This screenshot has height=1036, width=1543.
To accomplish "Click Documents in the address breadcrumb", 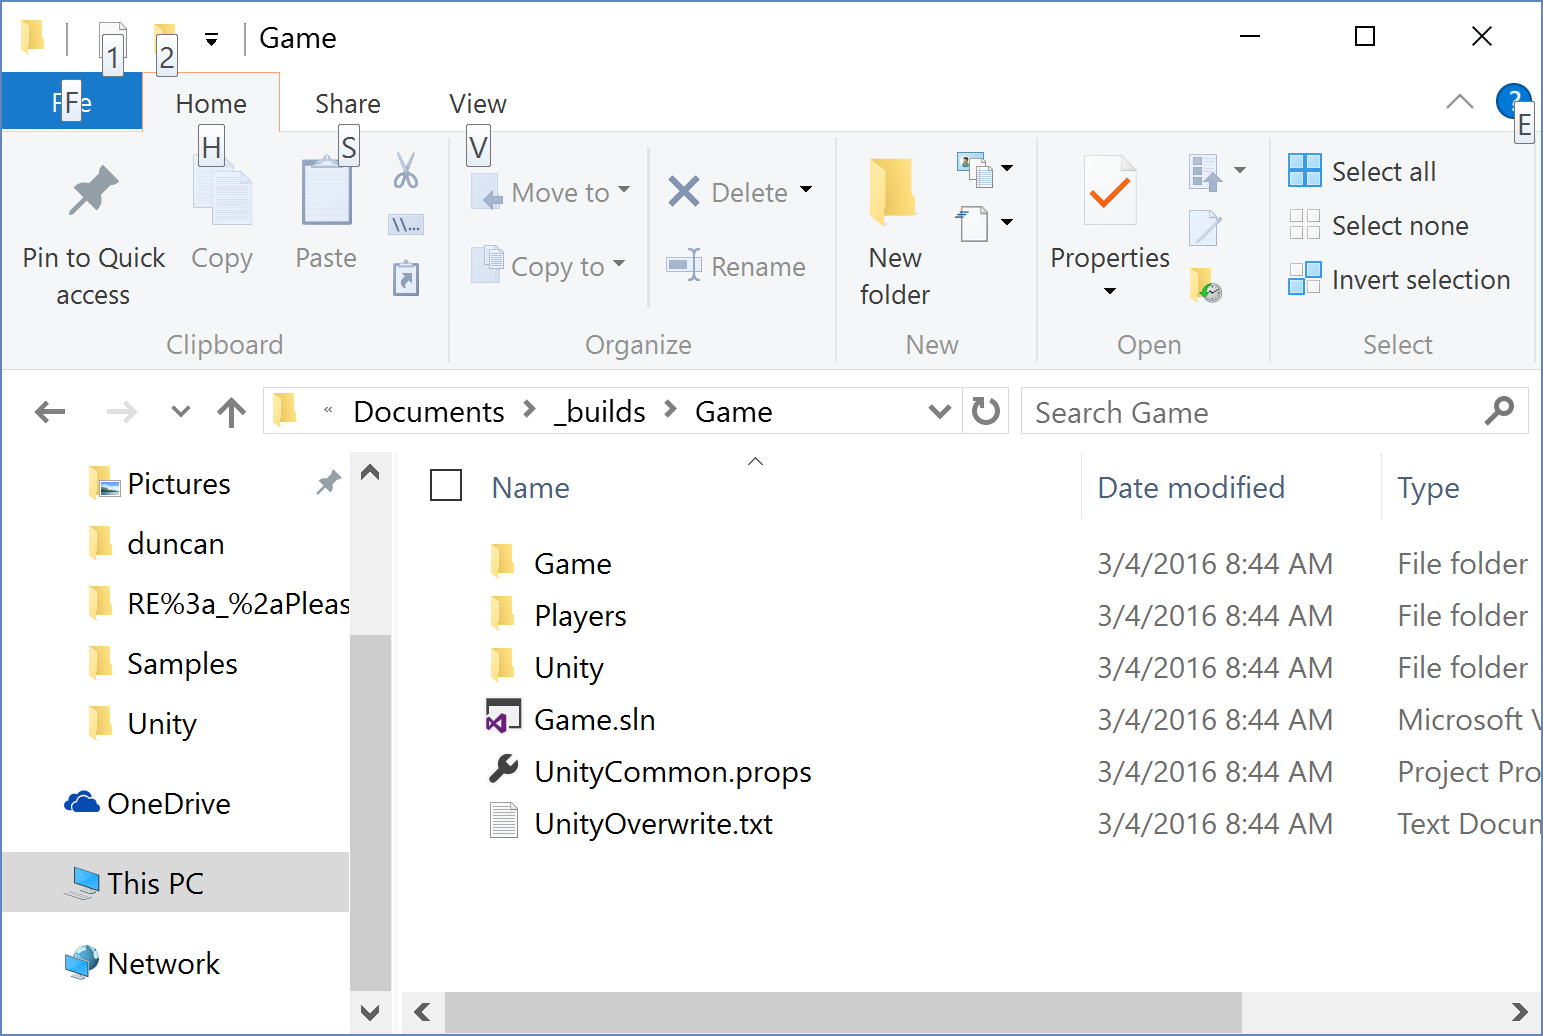I will tap(429, 411).
